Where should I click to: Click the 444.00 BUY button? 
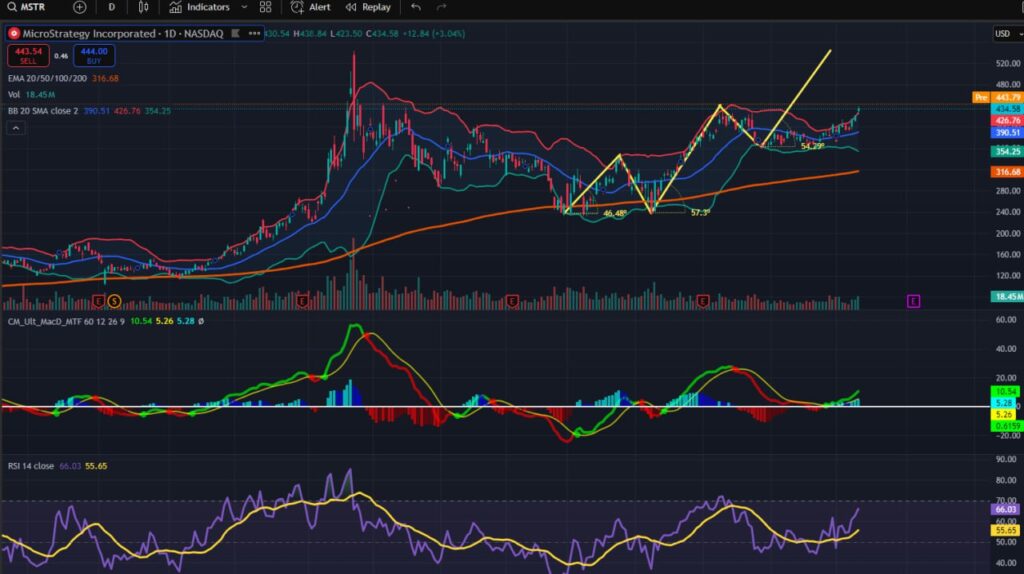[x=94, y=56]
